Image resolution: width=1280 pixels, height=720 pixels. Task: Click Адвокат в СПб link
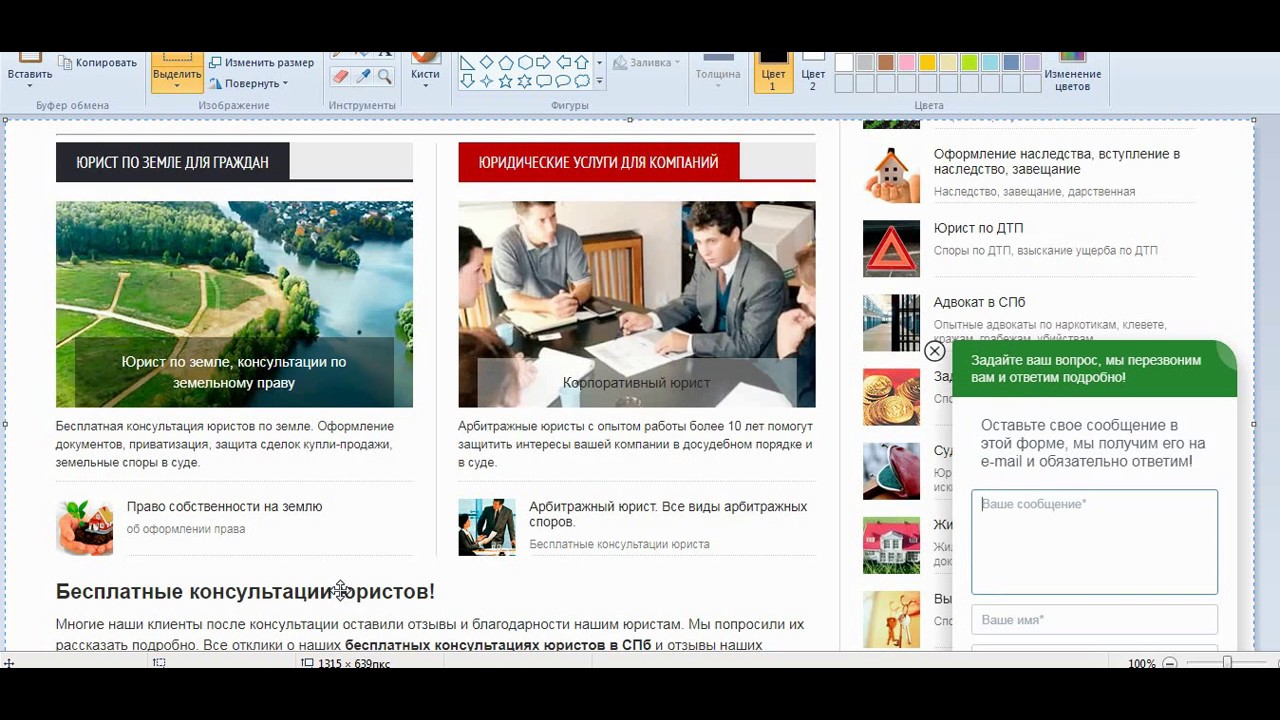[x=979, y=302]
